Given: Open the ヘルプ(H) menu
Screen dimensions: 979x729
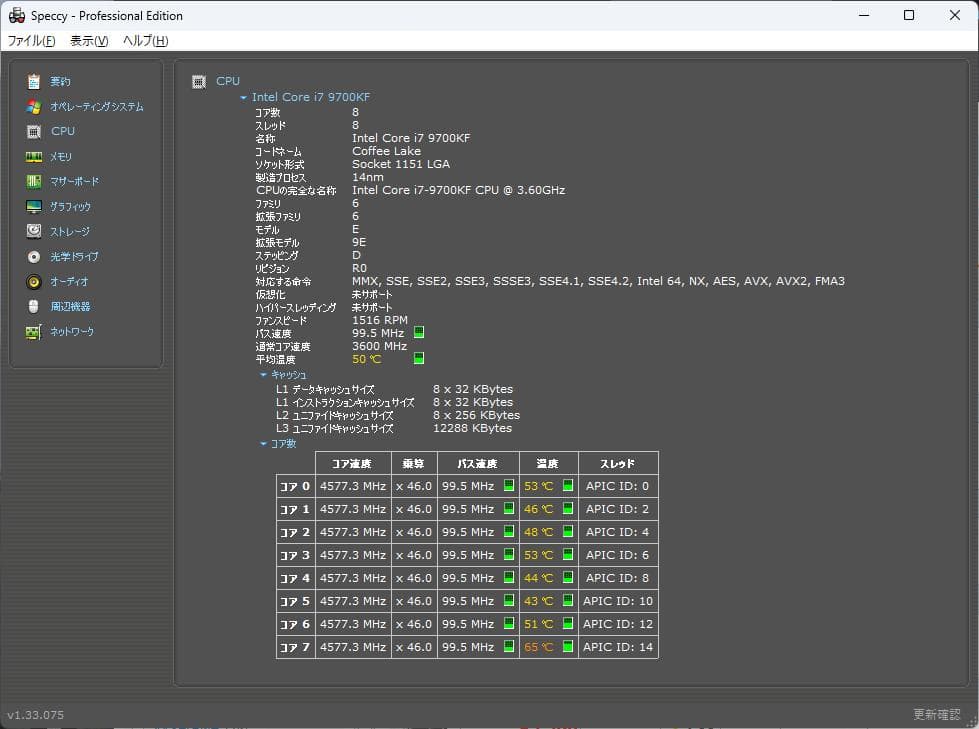Looking at the screenshot, I should pos(145,41).
